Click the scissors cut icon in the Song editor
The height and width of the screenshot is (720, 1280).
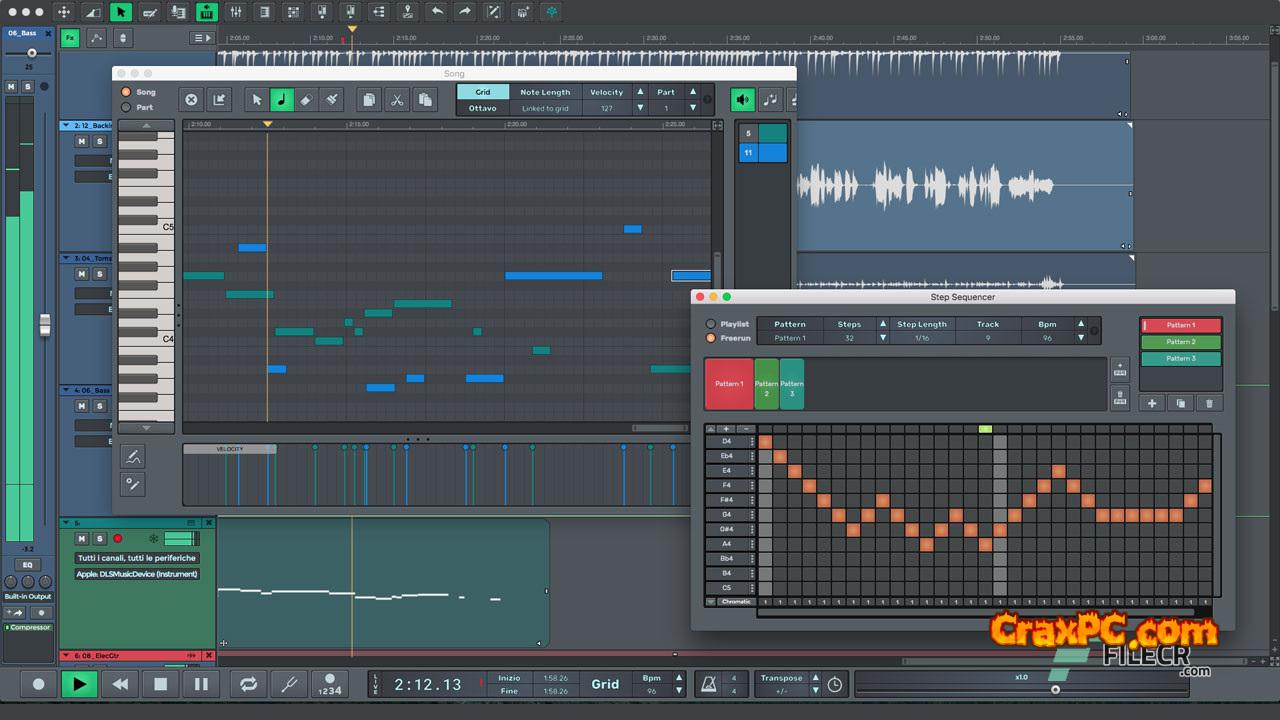[397, 100]
